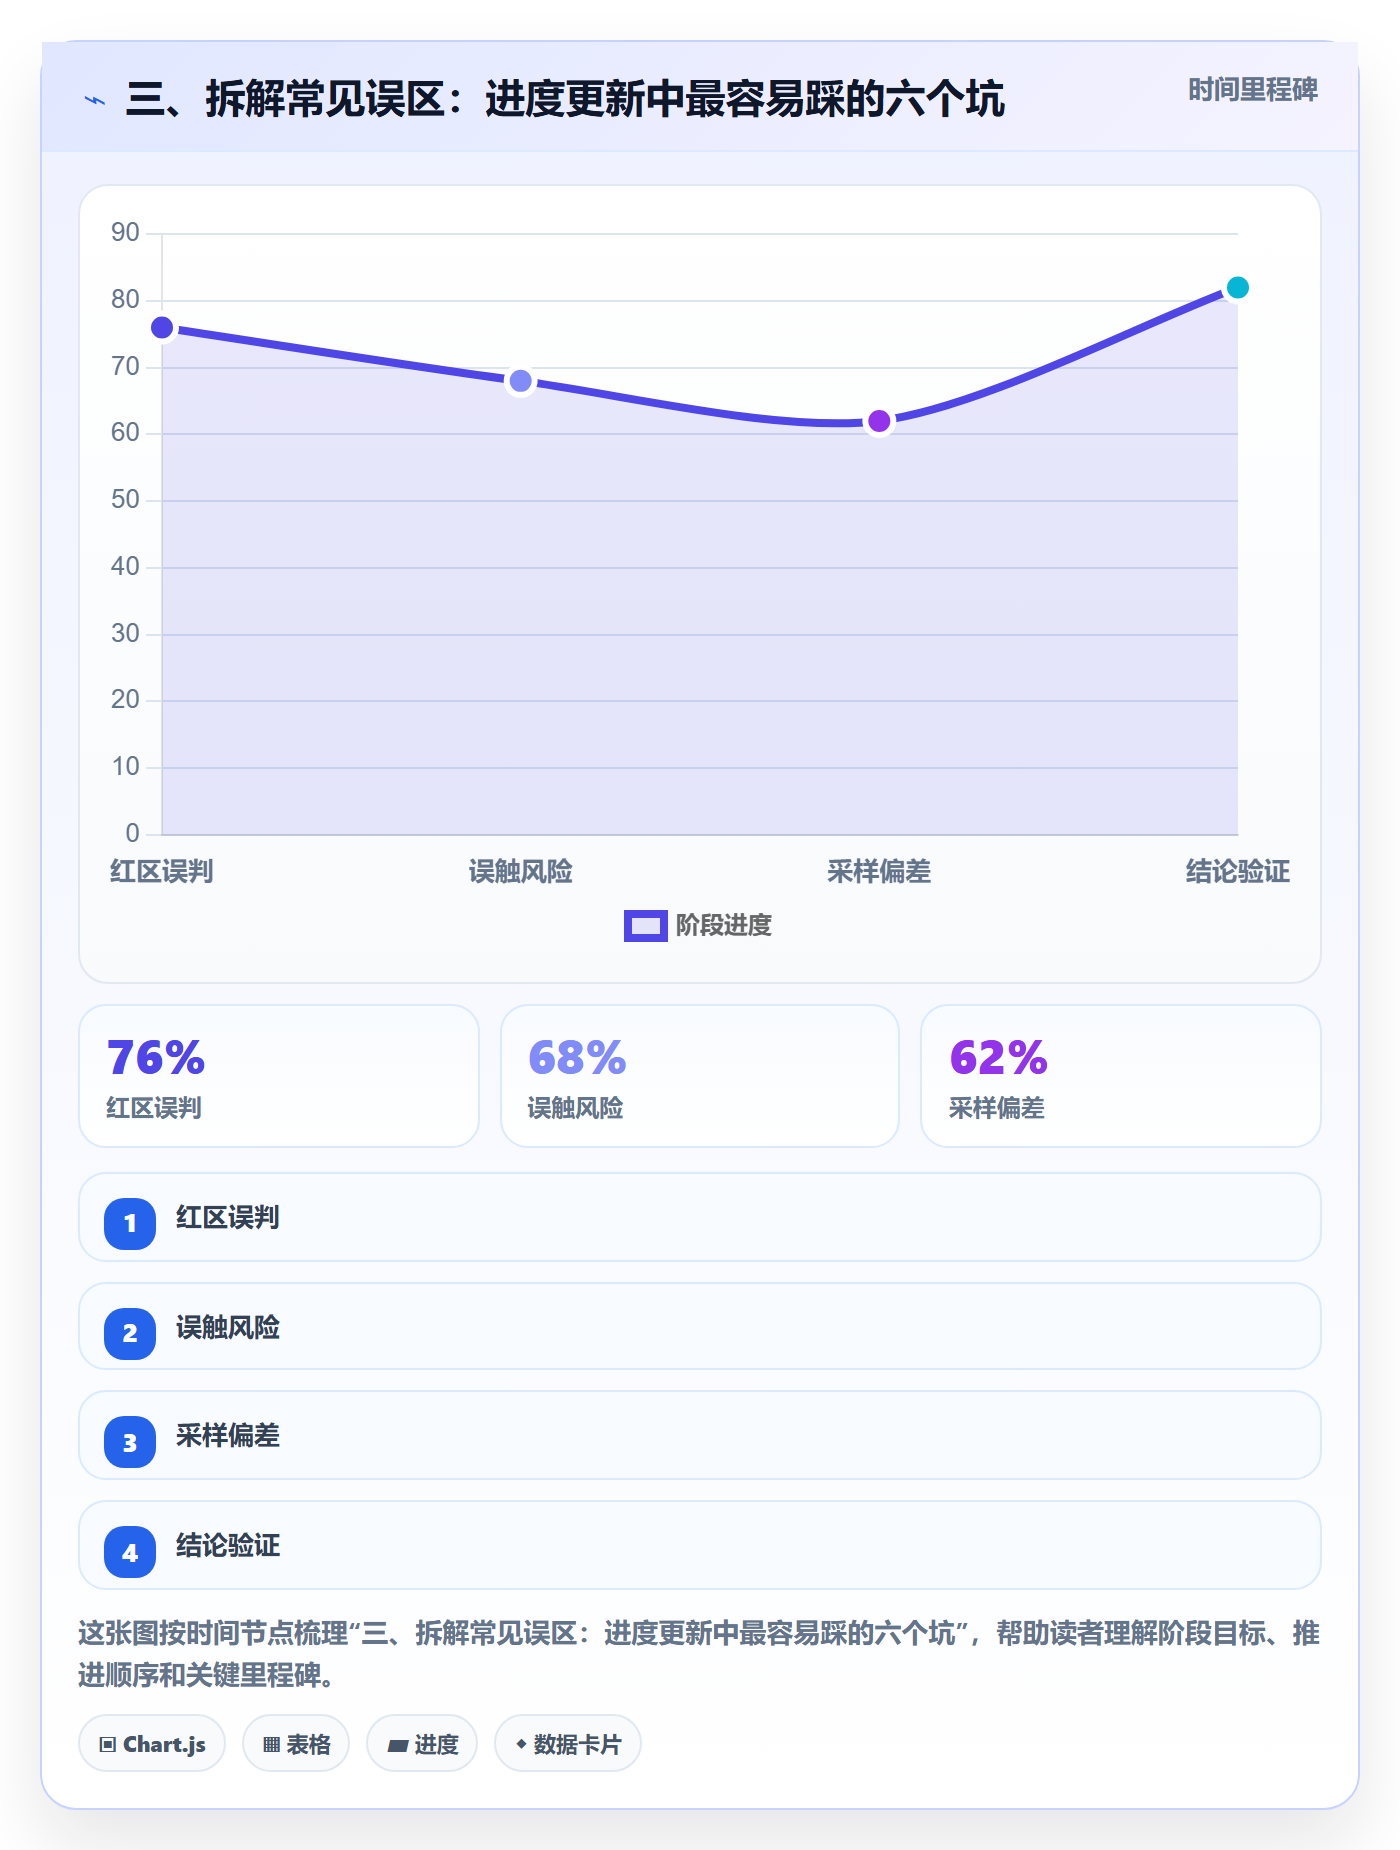Click the number 3 badge for 采样偏差
This screenshot has width=1400, height=1850.
130,1442
